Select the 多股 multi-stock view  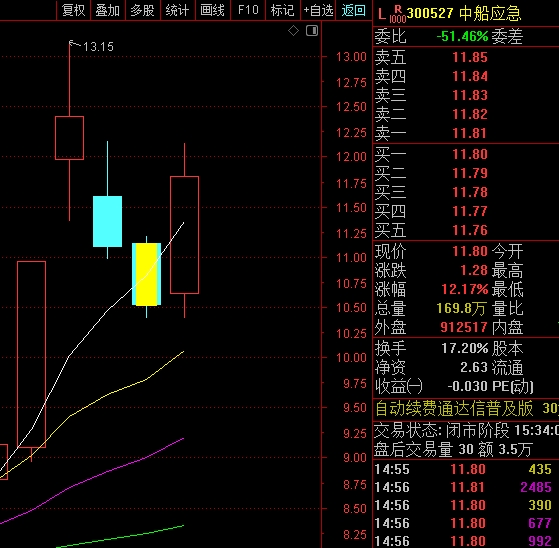point(143,10)
